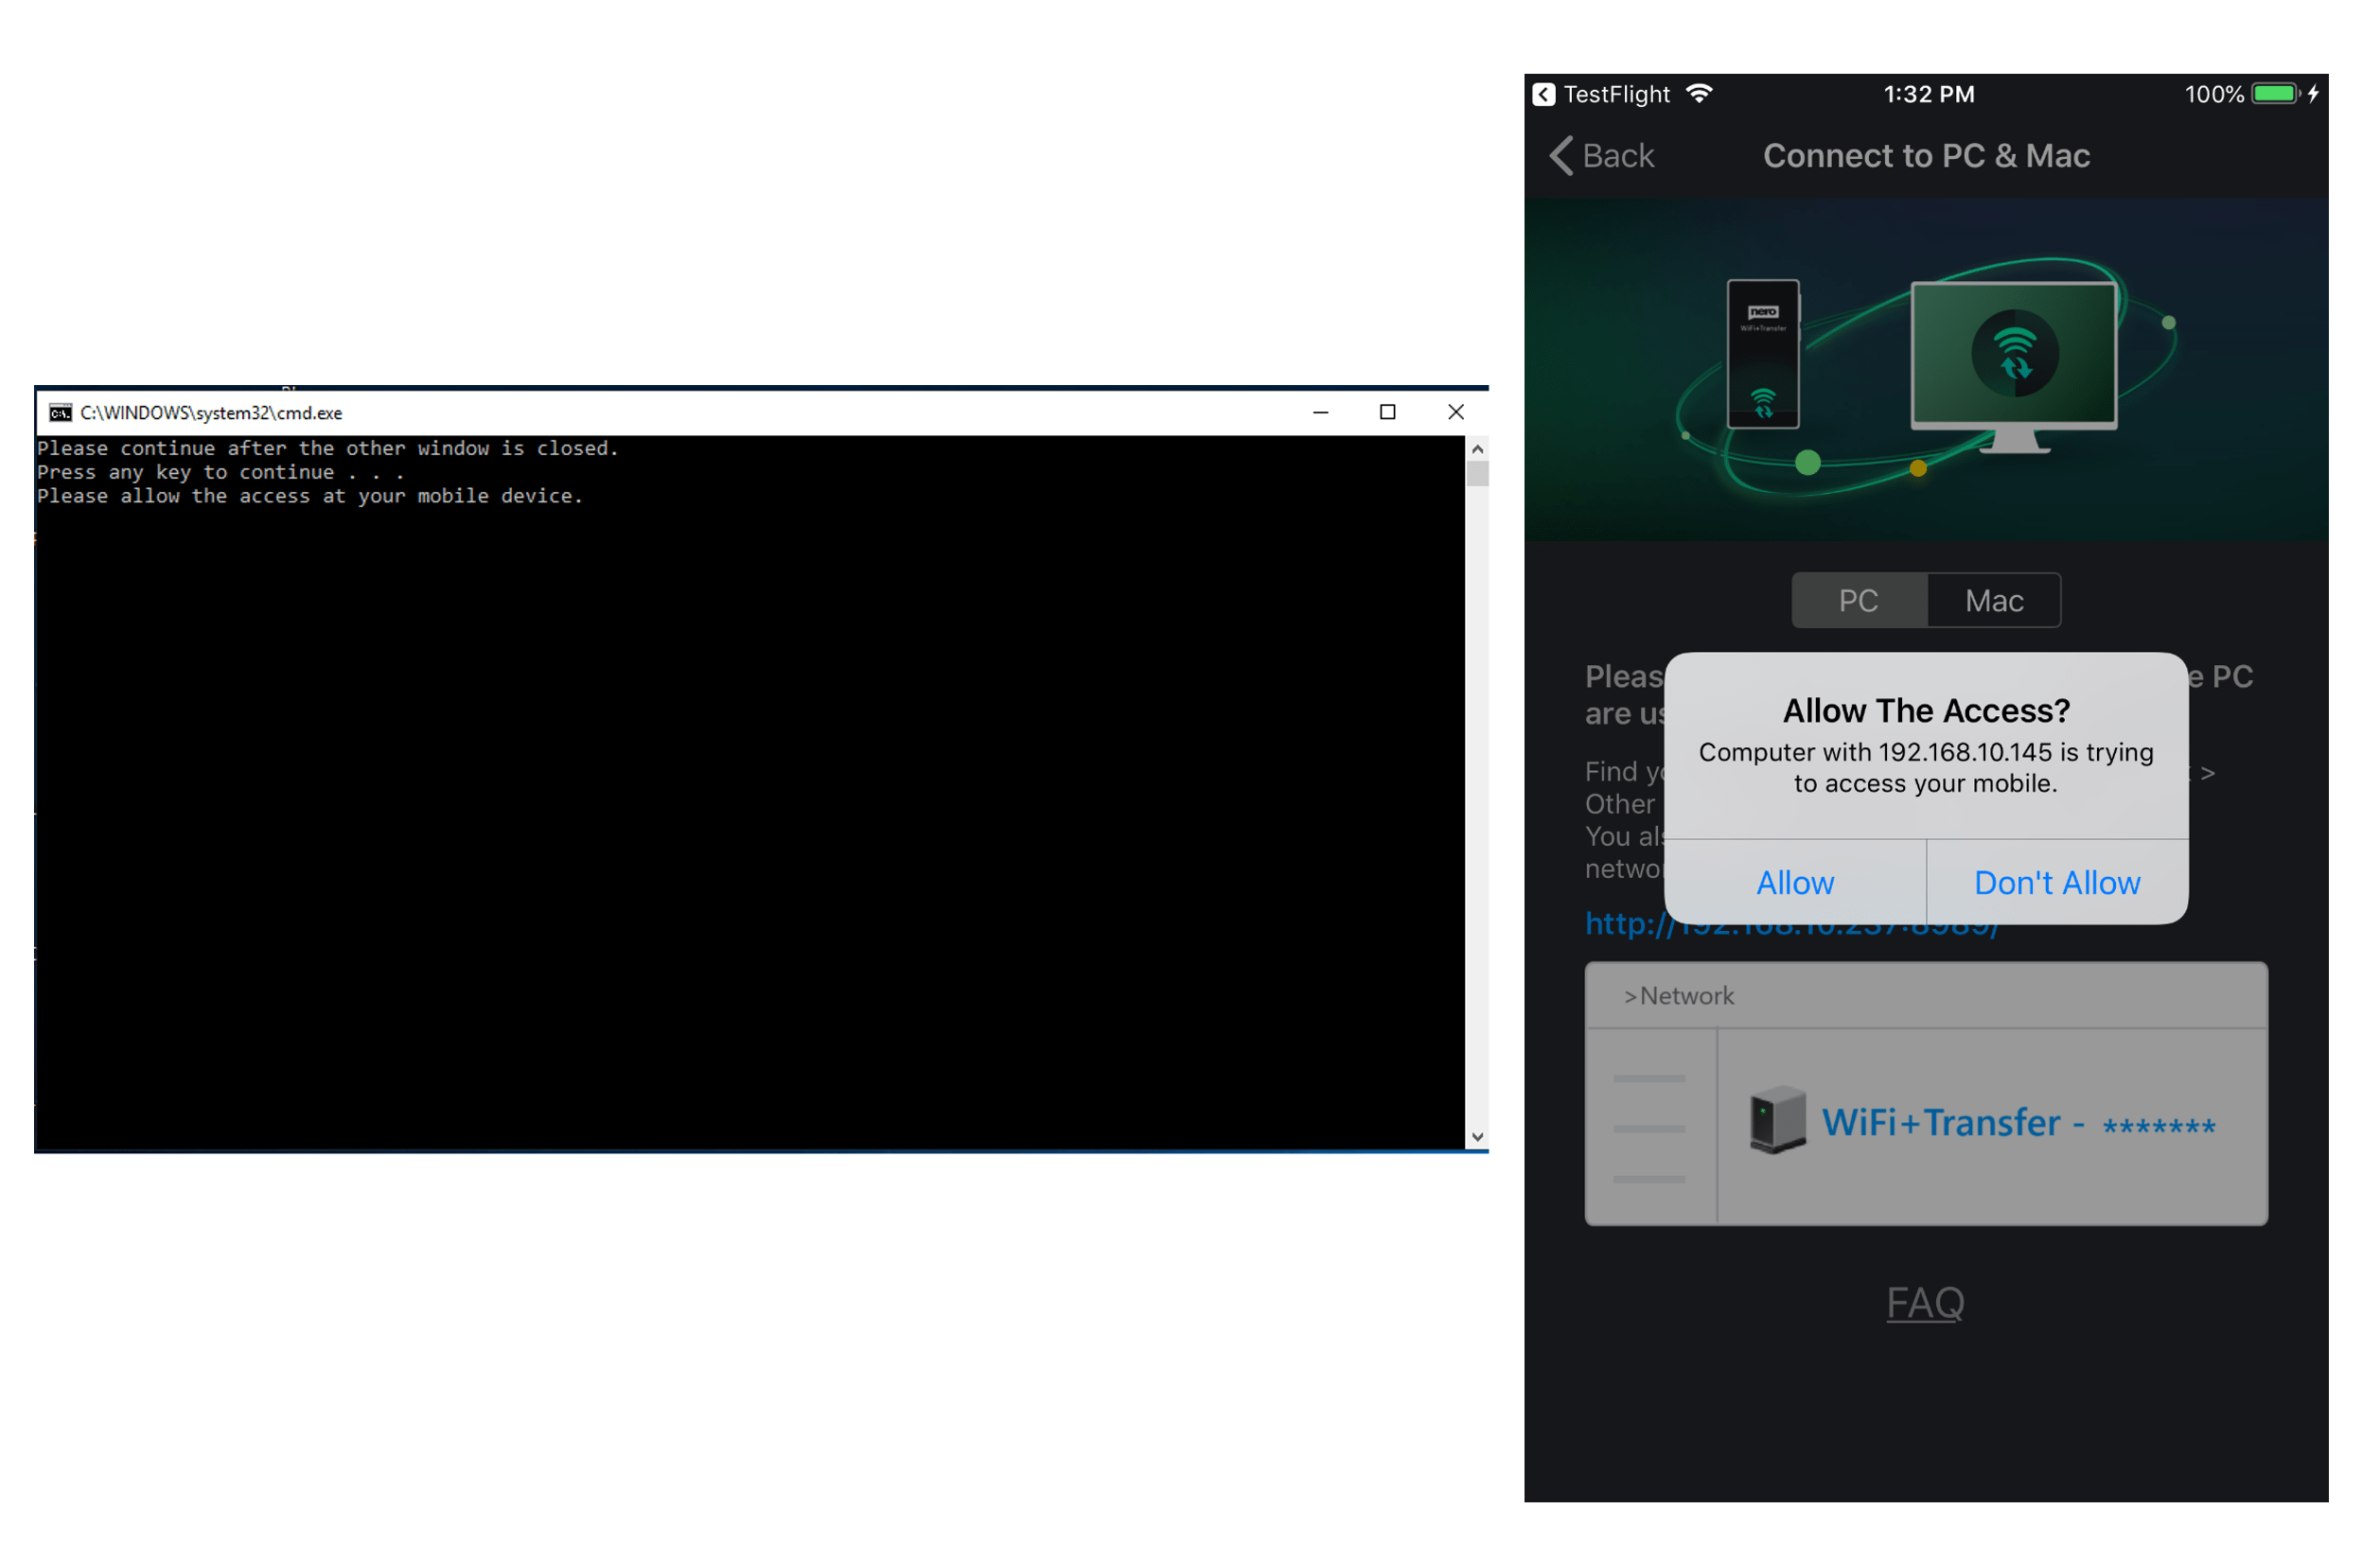The height and width of the screenshot is (1561, 2380).
Task: Tap Don't Allow in the dialog
Action: coord(2057,883)
